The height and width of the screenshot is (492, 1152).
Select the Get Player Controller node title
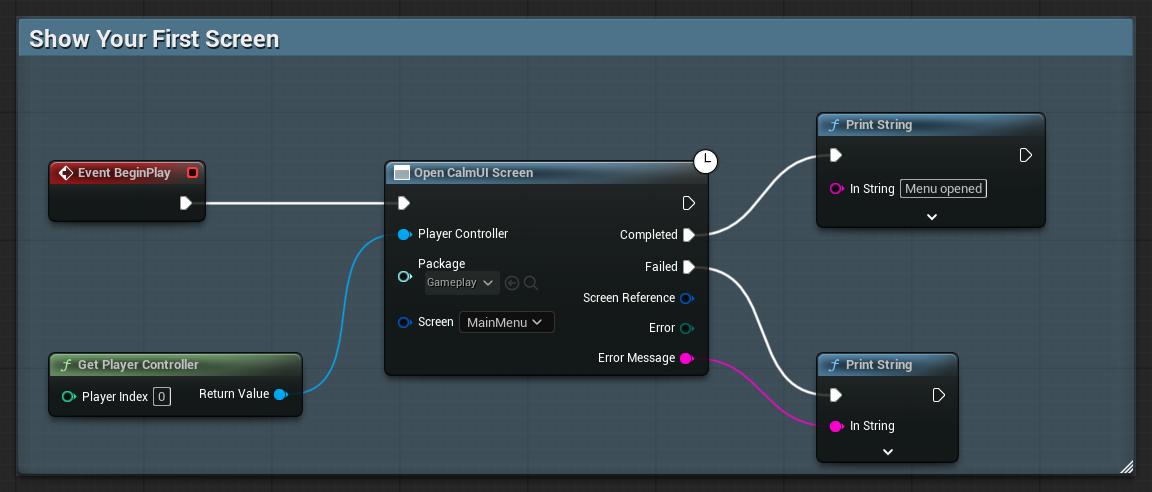[138, 365]
